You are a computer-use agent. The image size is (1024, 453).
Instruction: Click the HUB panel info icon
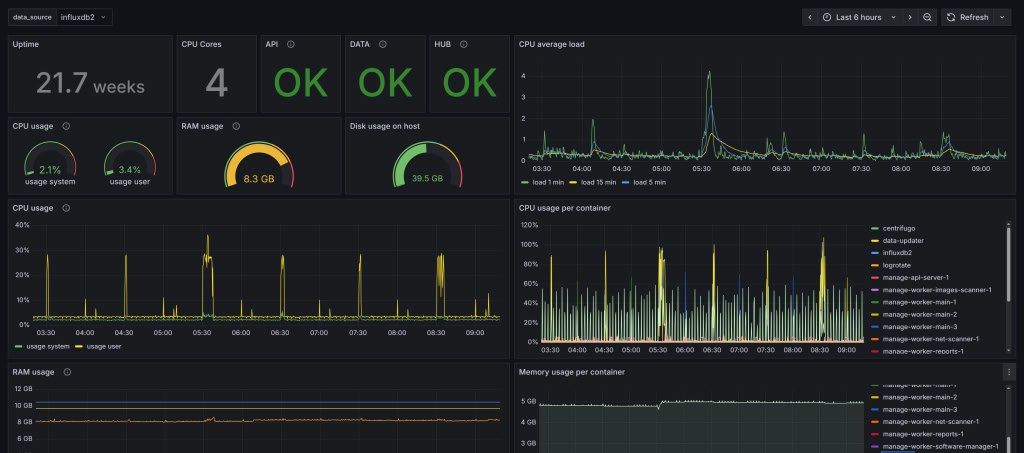click(467, 44)
